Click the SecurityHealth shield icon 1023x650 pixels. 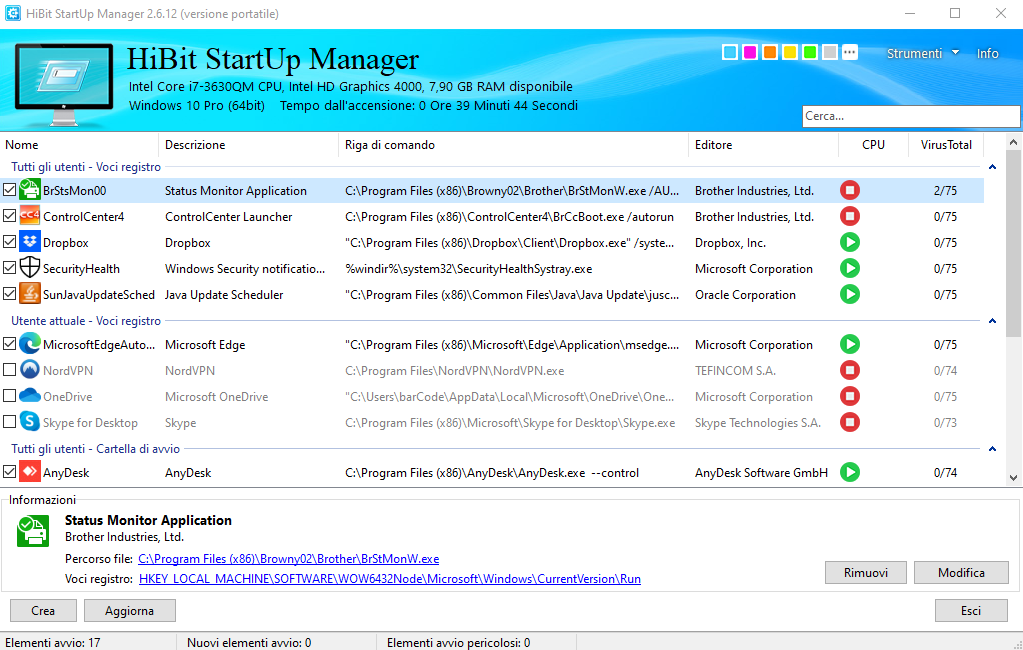[x=29, y=268]
